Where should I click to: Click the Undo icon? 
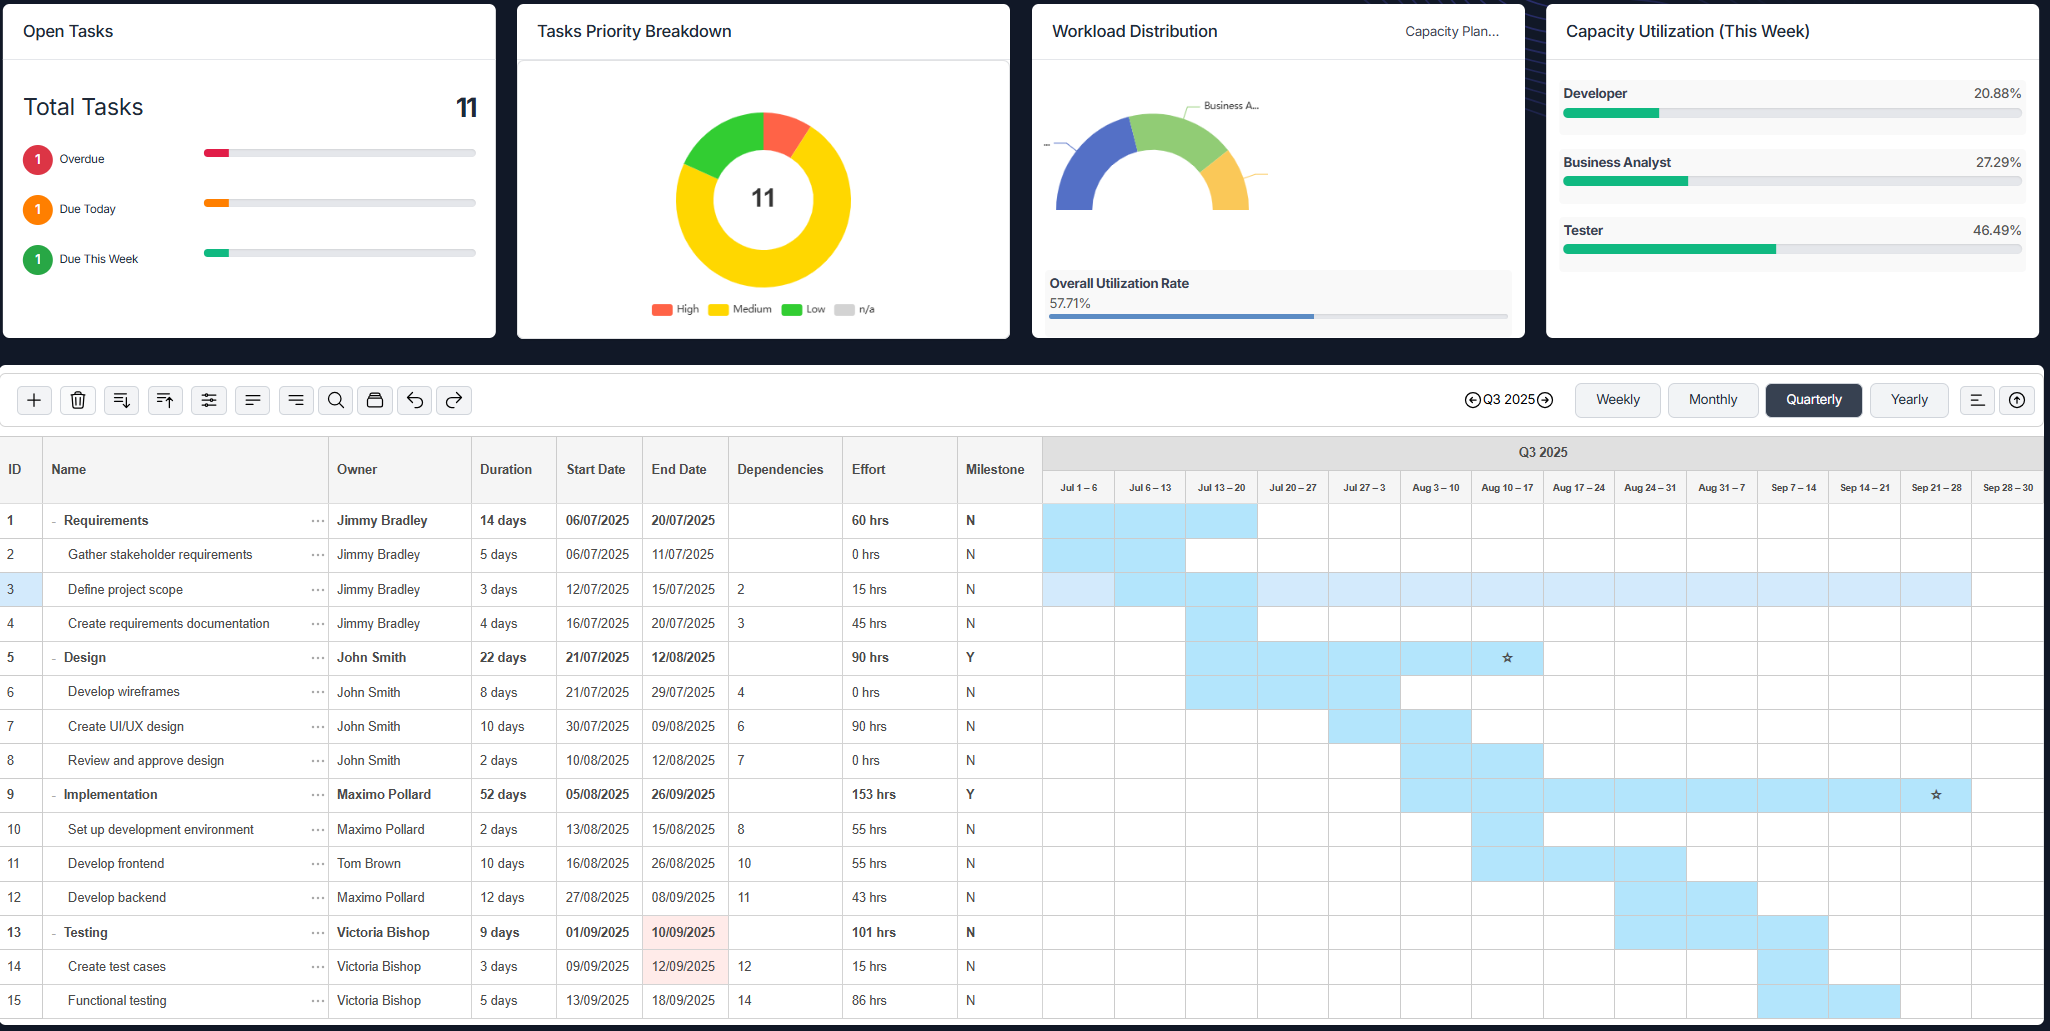(414, 400)
